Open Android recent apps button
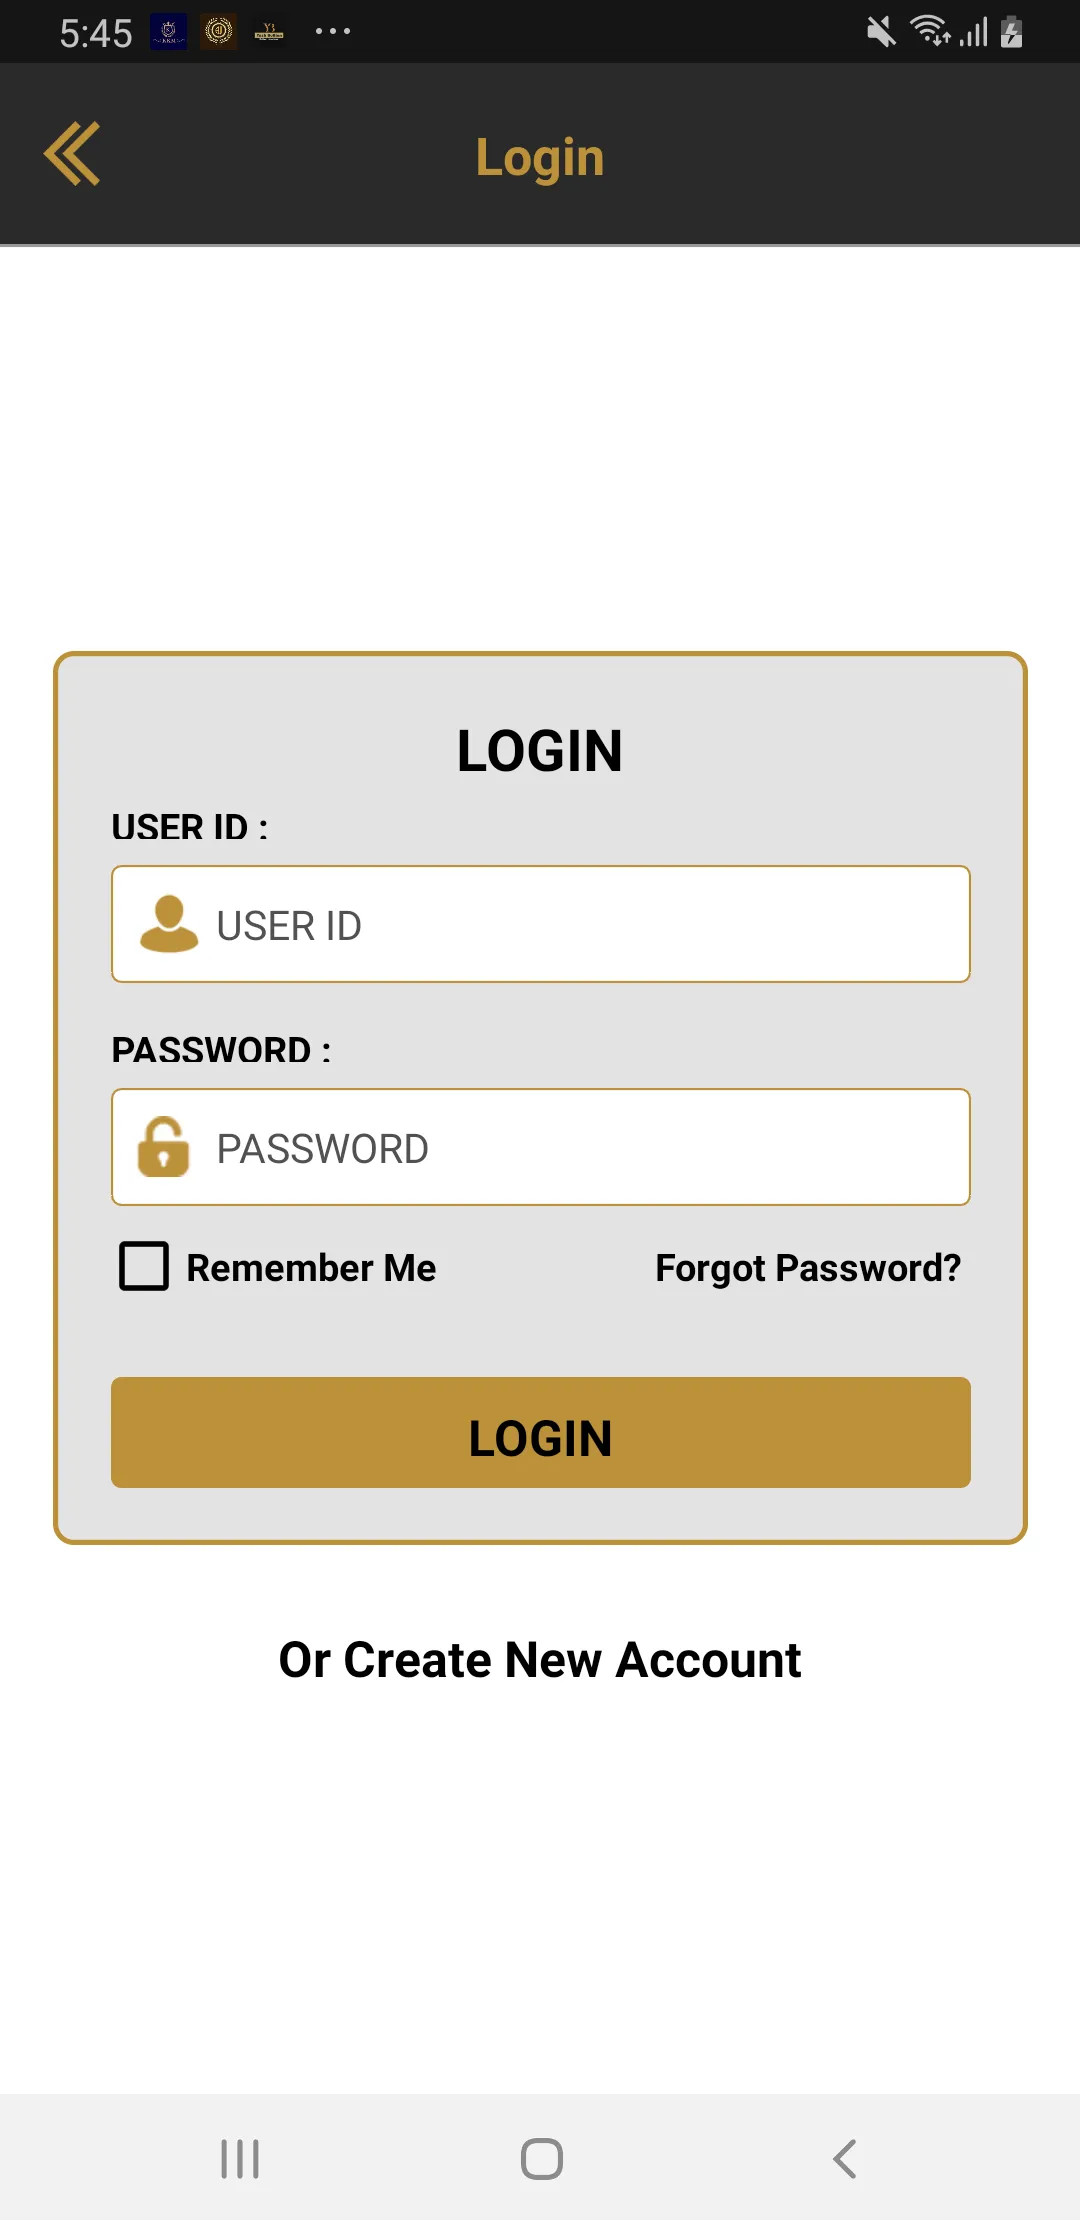 pos(240,2158)
